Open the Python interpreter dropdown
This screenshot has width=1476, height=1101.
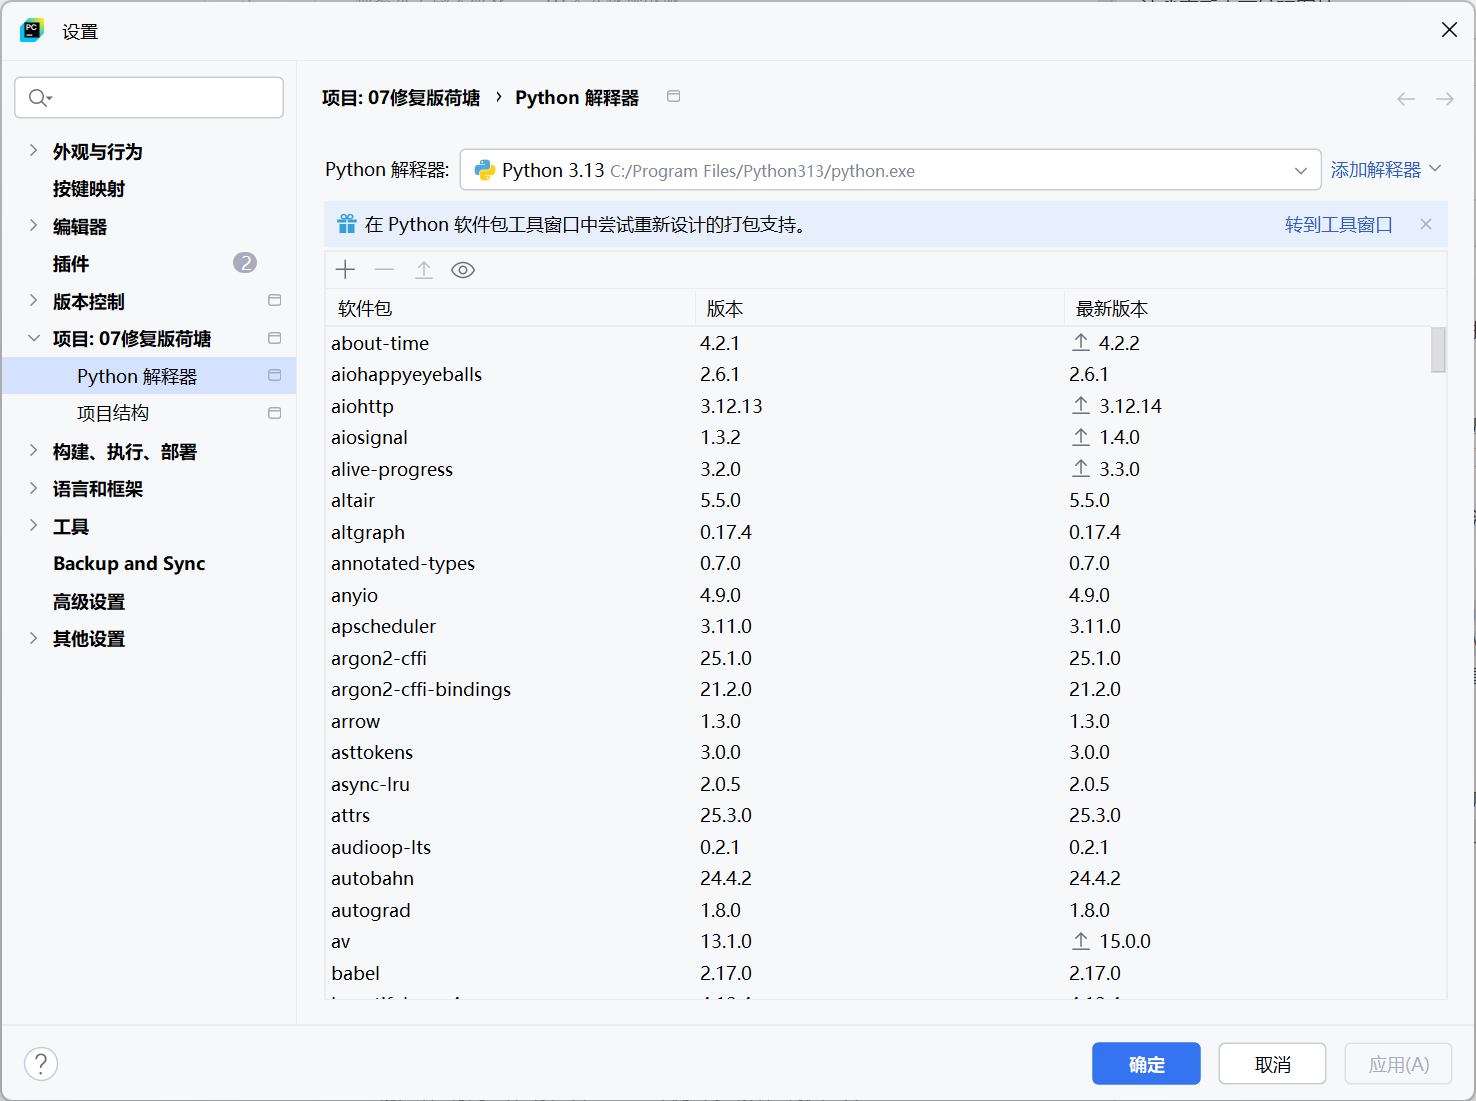tap(1301, 170)
